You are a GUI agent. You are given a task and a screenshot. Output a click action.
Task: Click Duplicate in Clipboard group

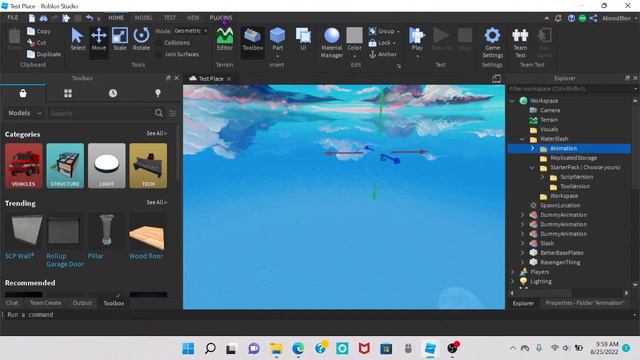(x=44, y=54)
